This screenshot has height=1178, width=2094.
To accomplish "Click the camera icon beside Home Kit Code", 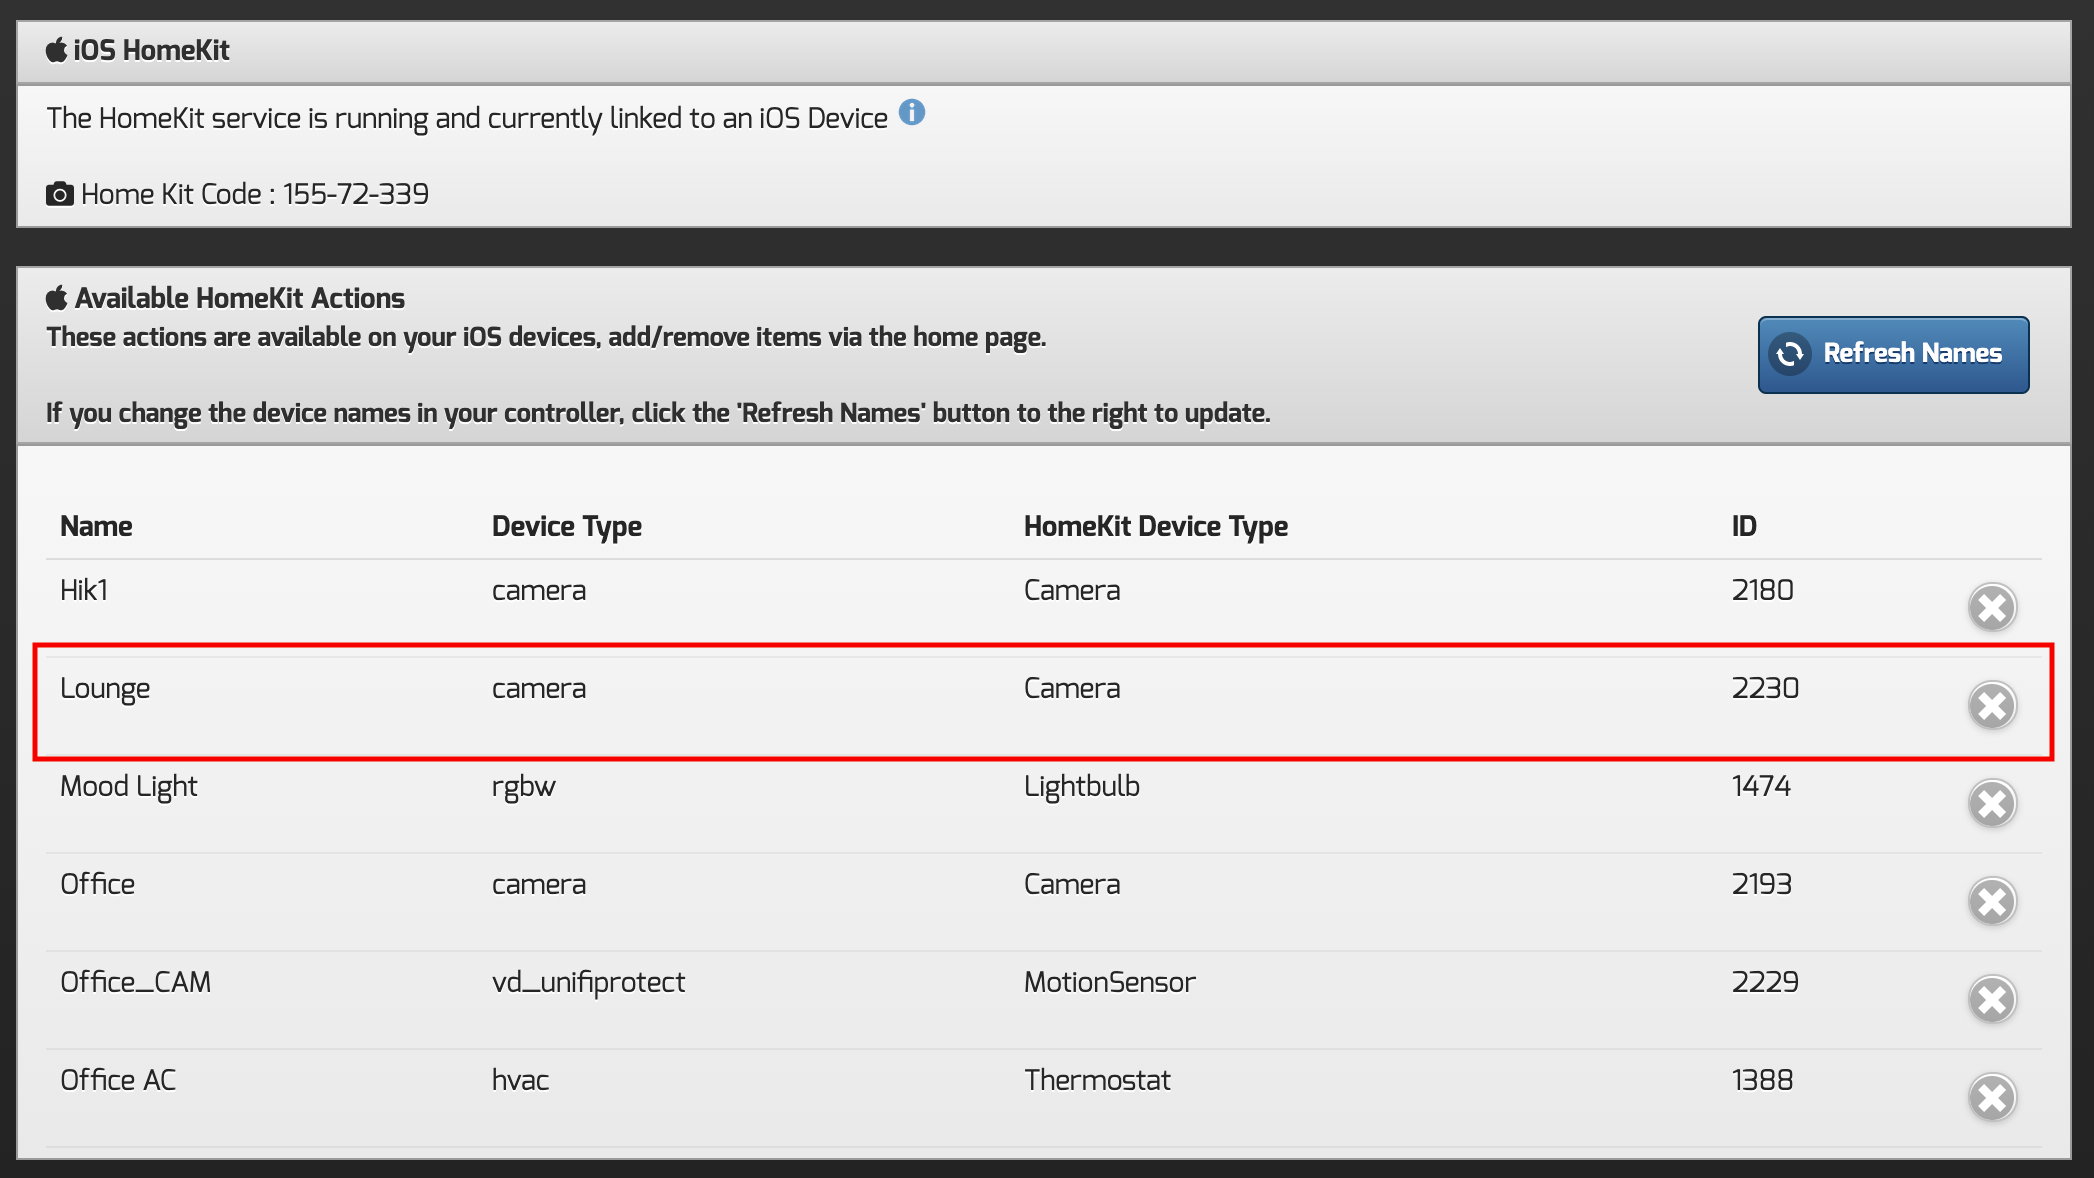I will tap(60, 194).
